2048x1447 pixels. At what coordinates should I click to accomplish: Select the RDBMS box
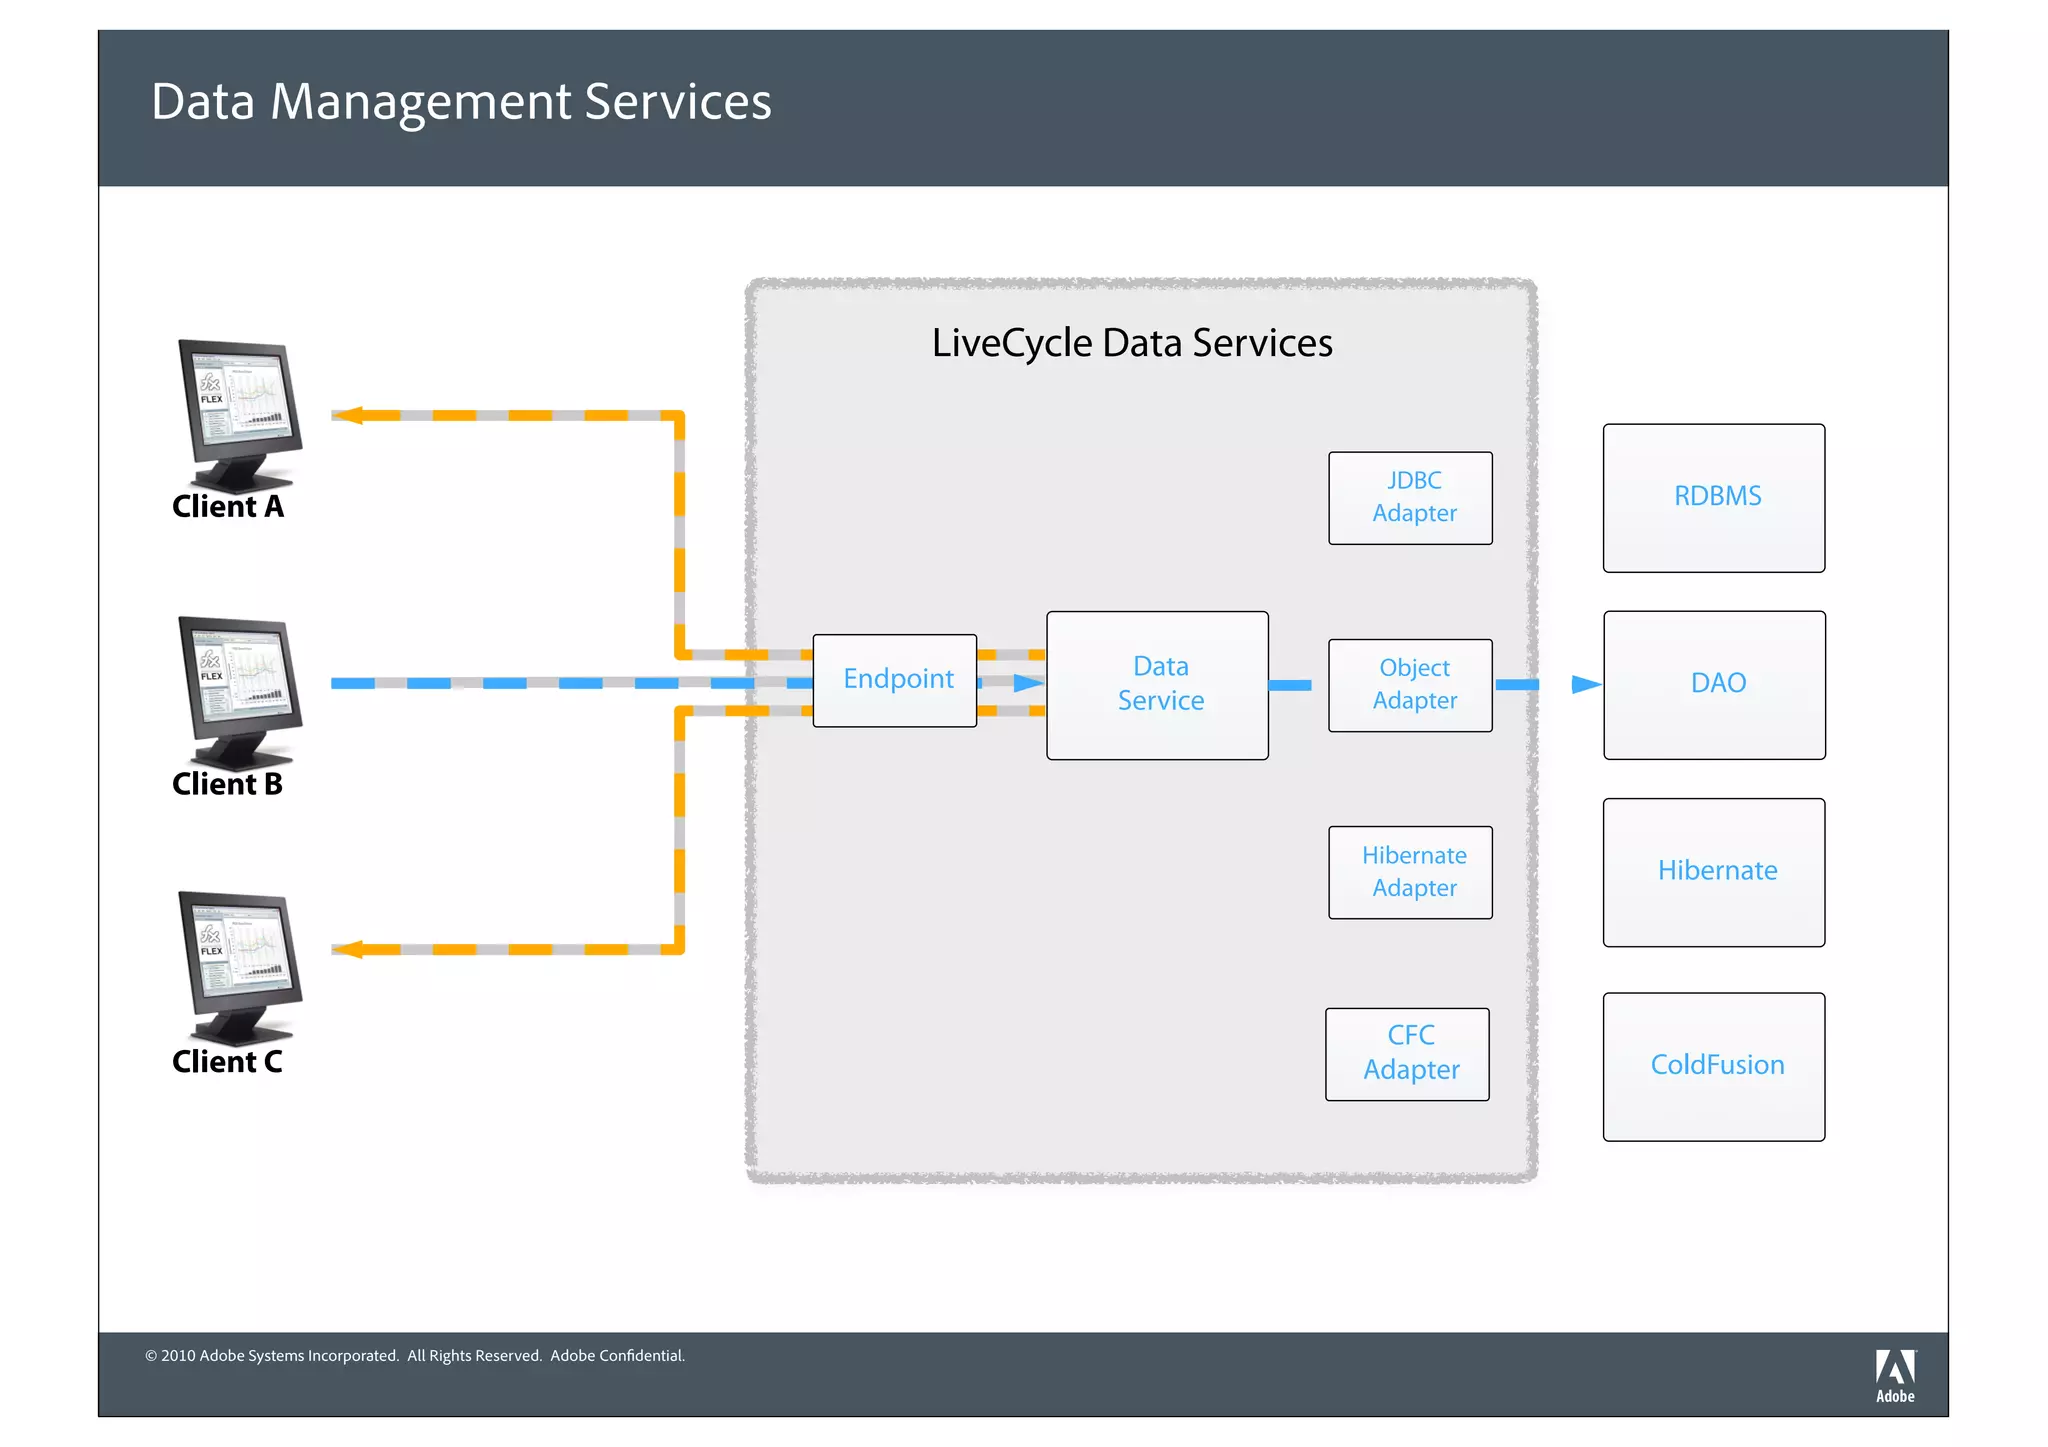pyautogui.click(x=1713, y=498)
